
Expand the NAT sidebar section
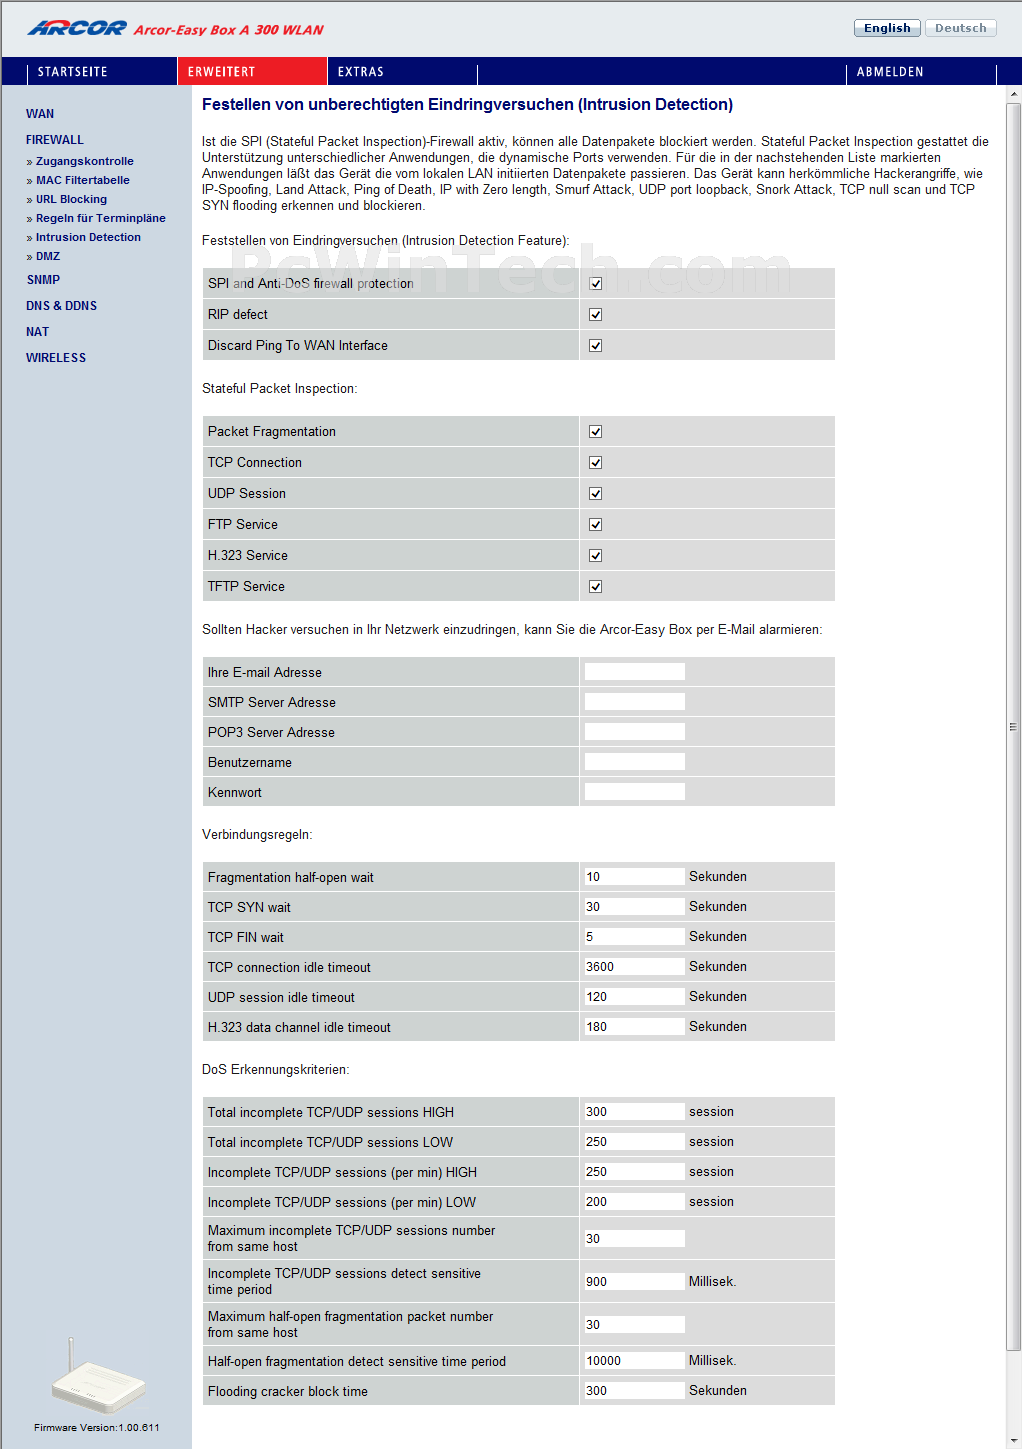pyautogui.click(x=37, y=332)
